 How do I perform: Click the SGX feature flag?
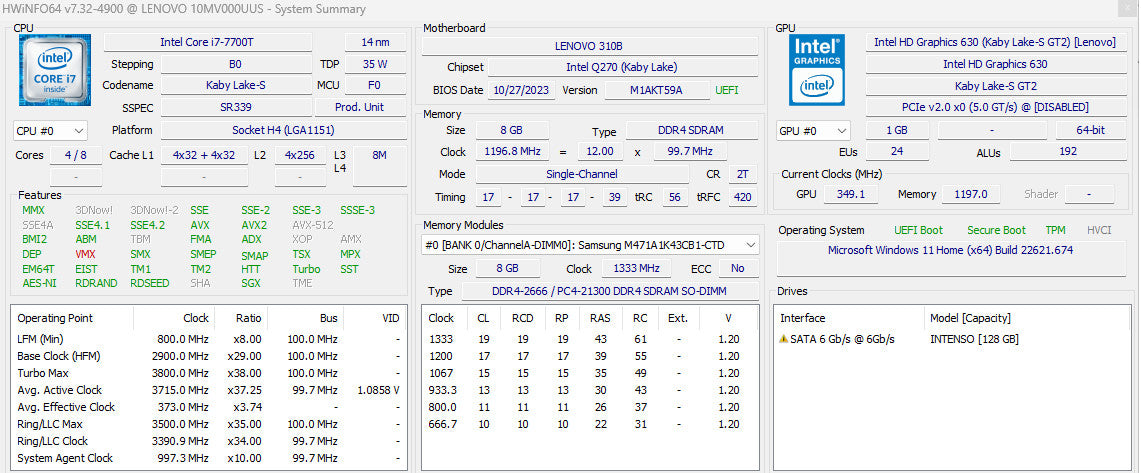tap(250, 283)
